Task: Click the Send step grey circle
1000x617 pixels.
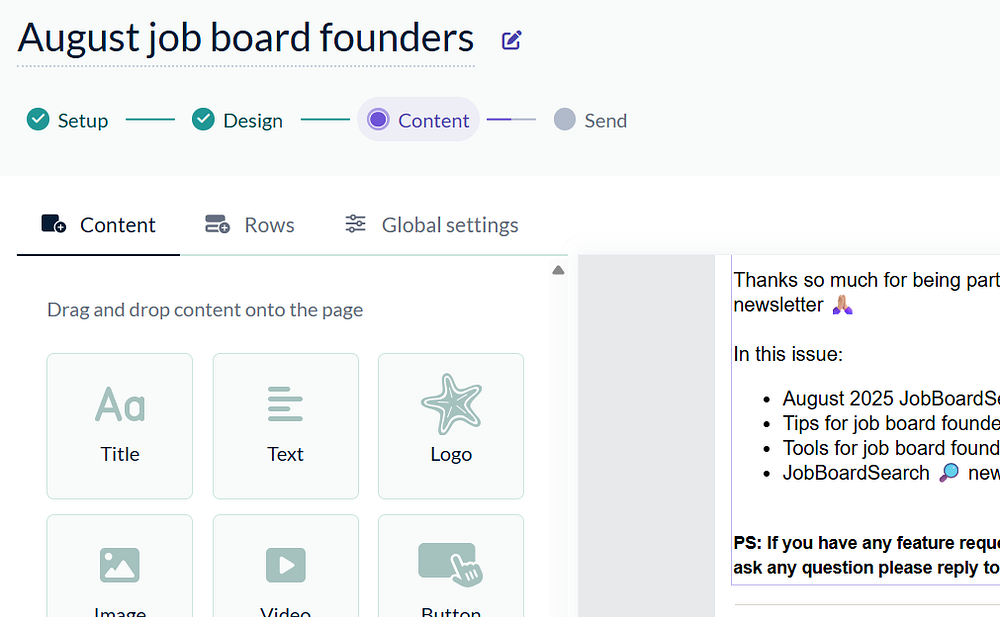Action: pyautogui.click(x=565, y=120)
